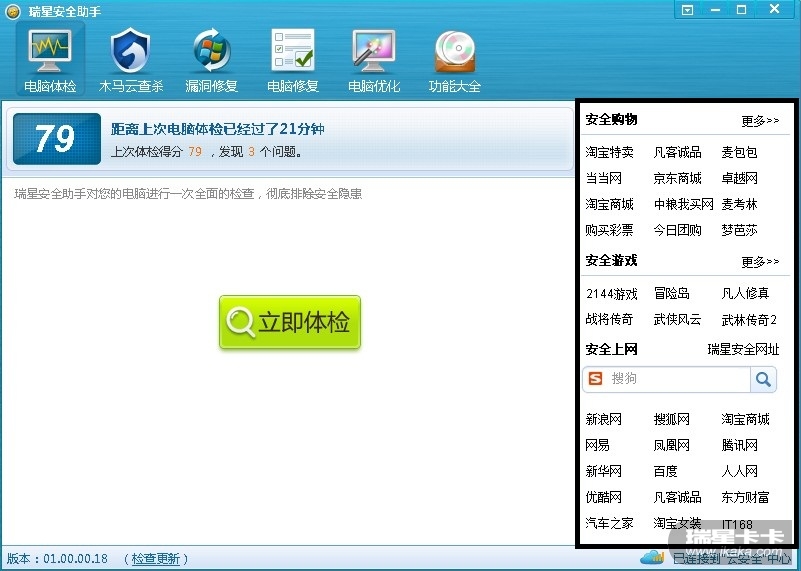Screen dimensions: 801x571
Task: Open the 武林传奇2 game link
Action: (x=749, y=320)
